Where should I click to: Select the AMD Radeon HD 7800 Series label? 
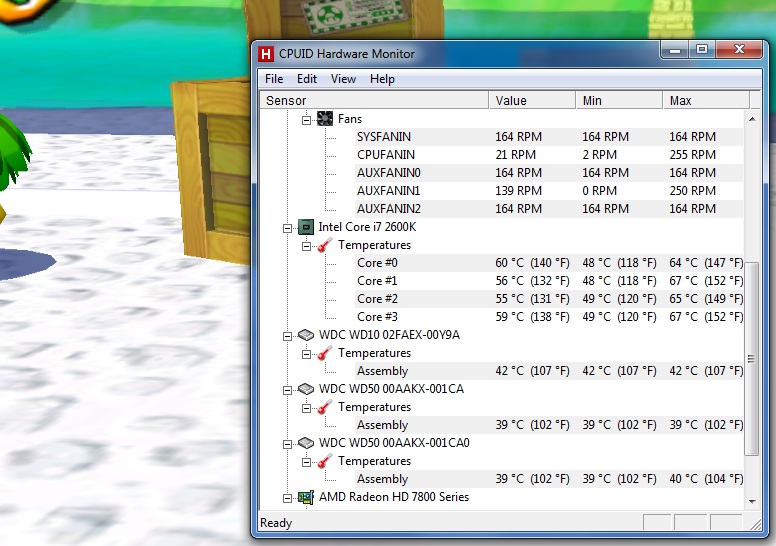click(x=394, y=497)
